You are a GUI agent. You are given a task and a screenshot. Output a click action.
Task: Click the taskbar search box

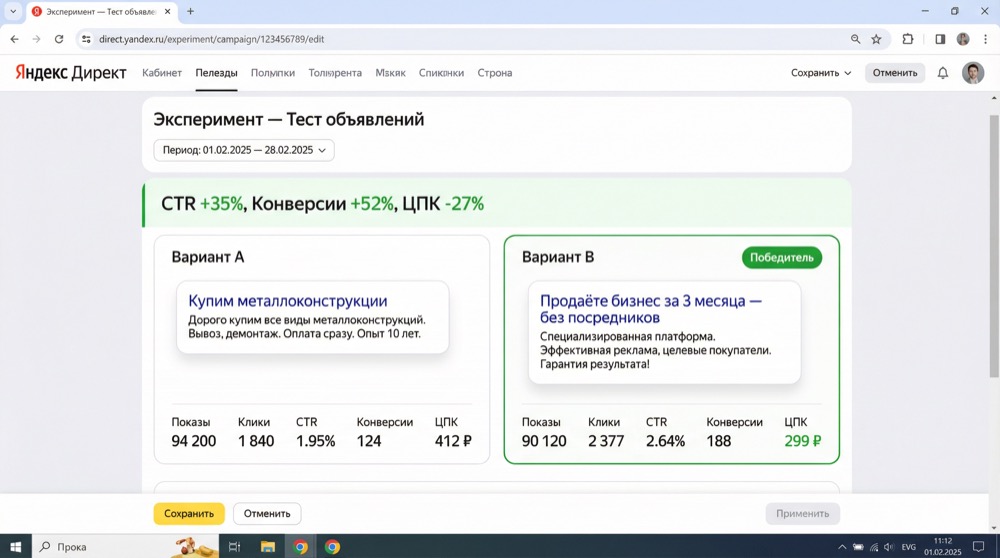point(125,547)
